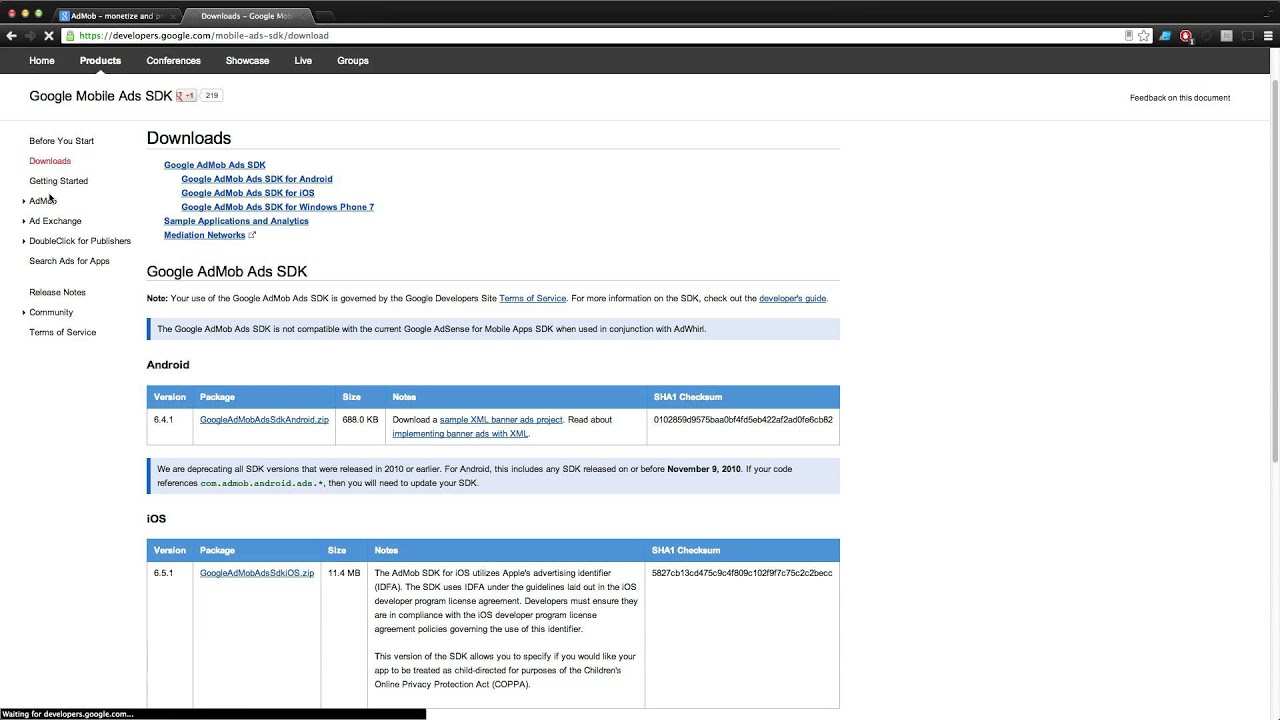Viewport: 1280px width, 720px height.
Task: Click the Google Mobile Ads SDK page title
Action: tap(101, 96)
